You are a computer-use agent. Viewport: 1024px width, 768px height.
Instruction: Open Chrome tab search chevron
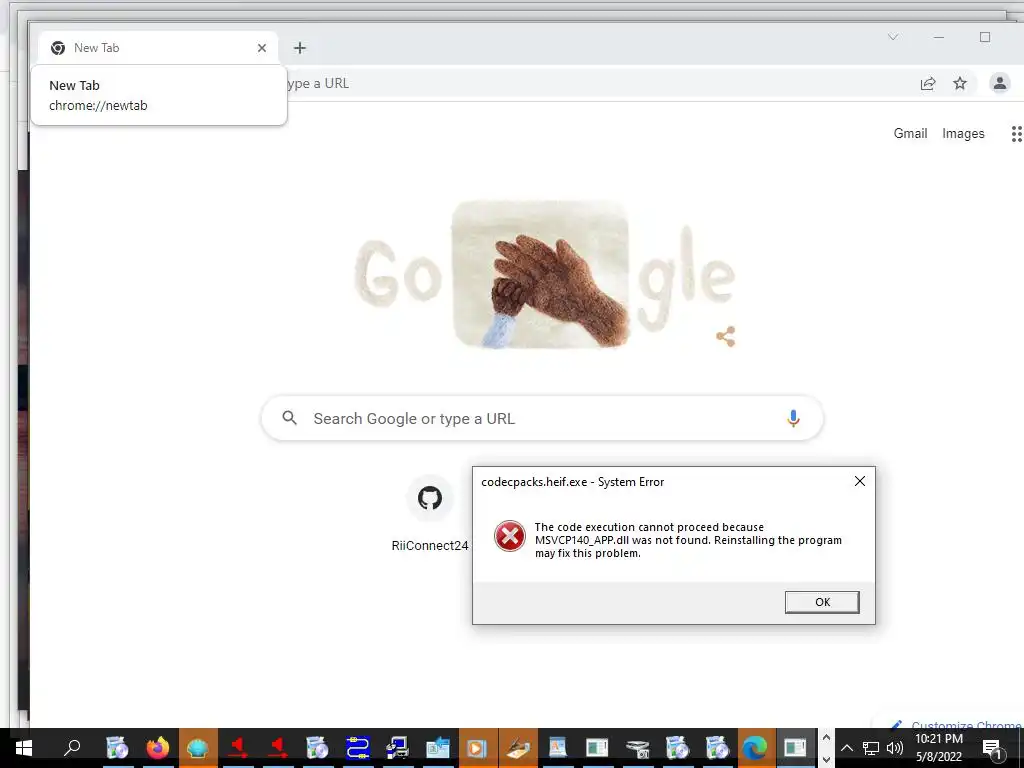tap(893, 37)
